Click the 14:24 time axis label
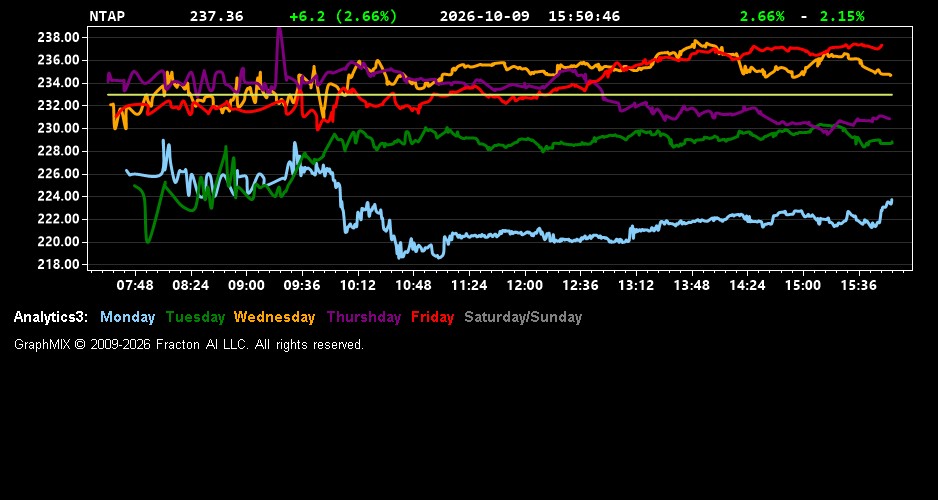 [x=747, y=285]
